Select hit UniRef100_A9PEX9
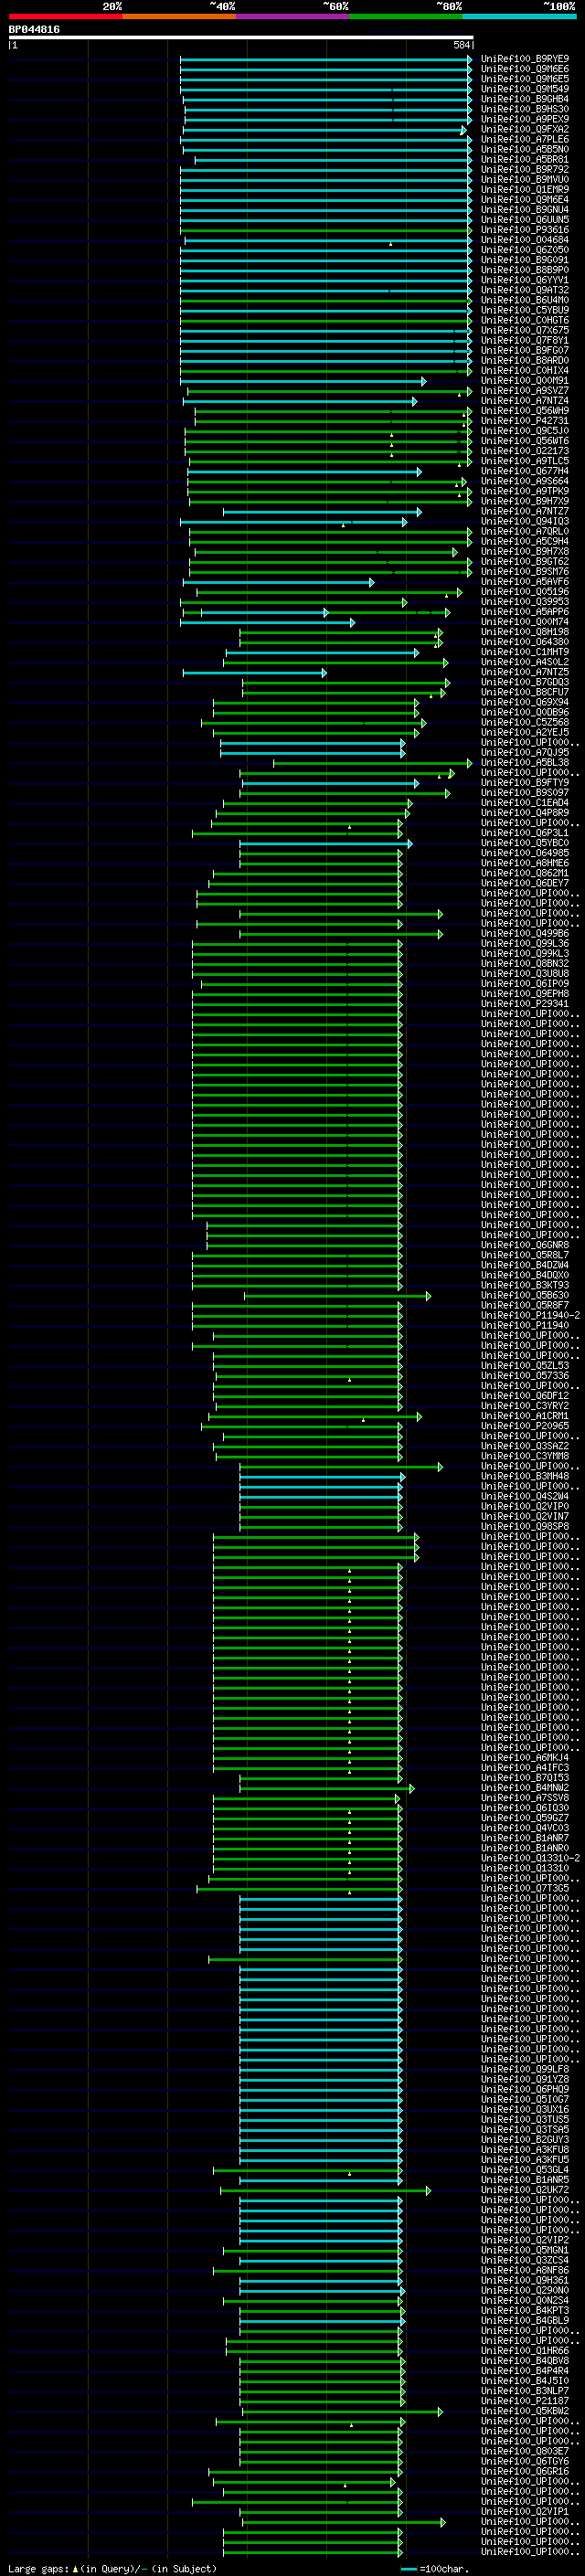The height and width of the screenshot is (2576, 585). [x=525, y=119]
